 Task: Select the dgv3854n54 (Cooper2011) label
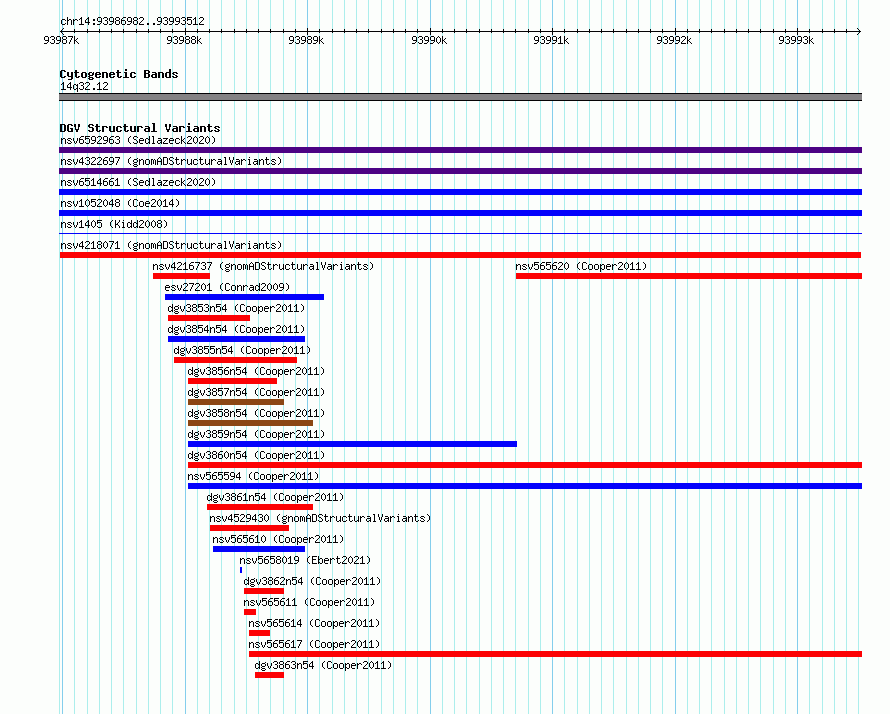tap(236, 329)
